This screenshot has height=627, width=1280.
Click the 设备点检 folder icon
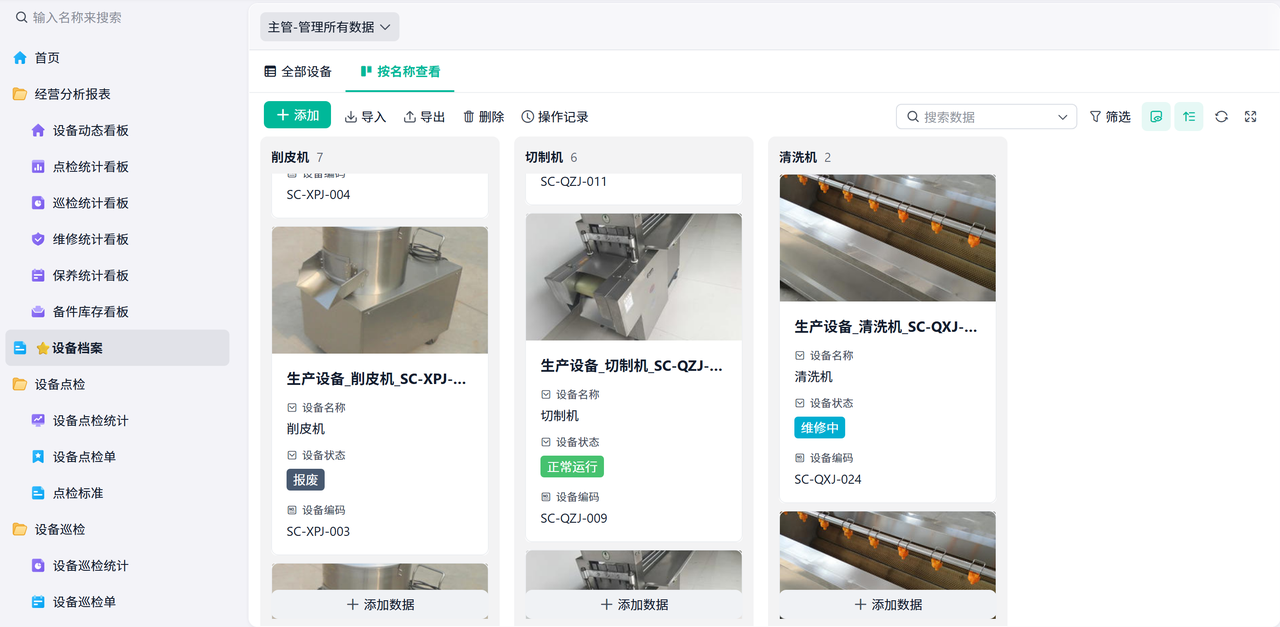tap(20, 384)
